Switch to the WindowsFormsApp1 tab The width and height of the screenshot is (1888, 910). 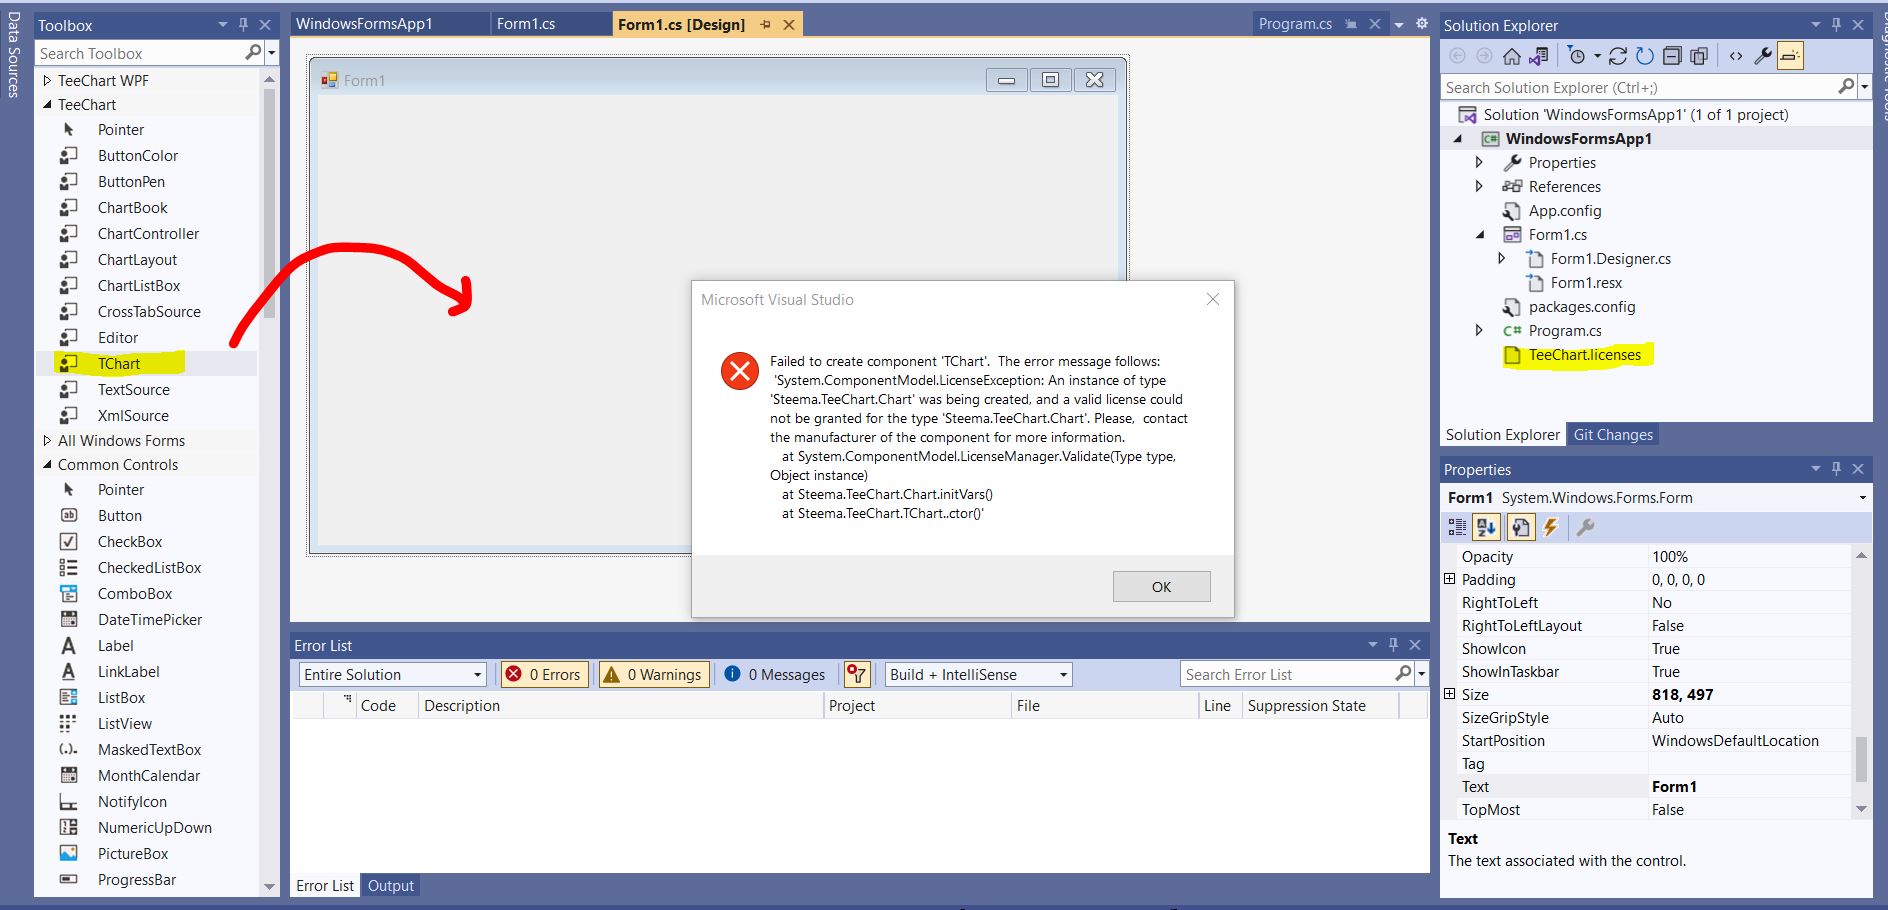coord(364,24)
